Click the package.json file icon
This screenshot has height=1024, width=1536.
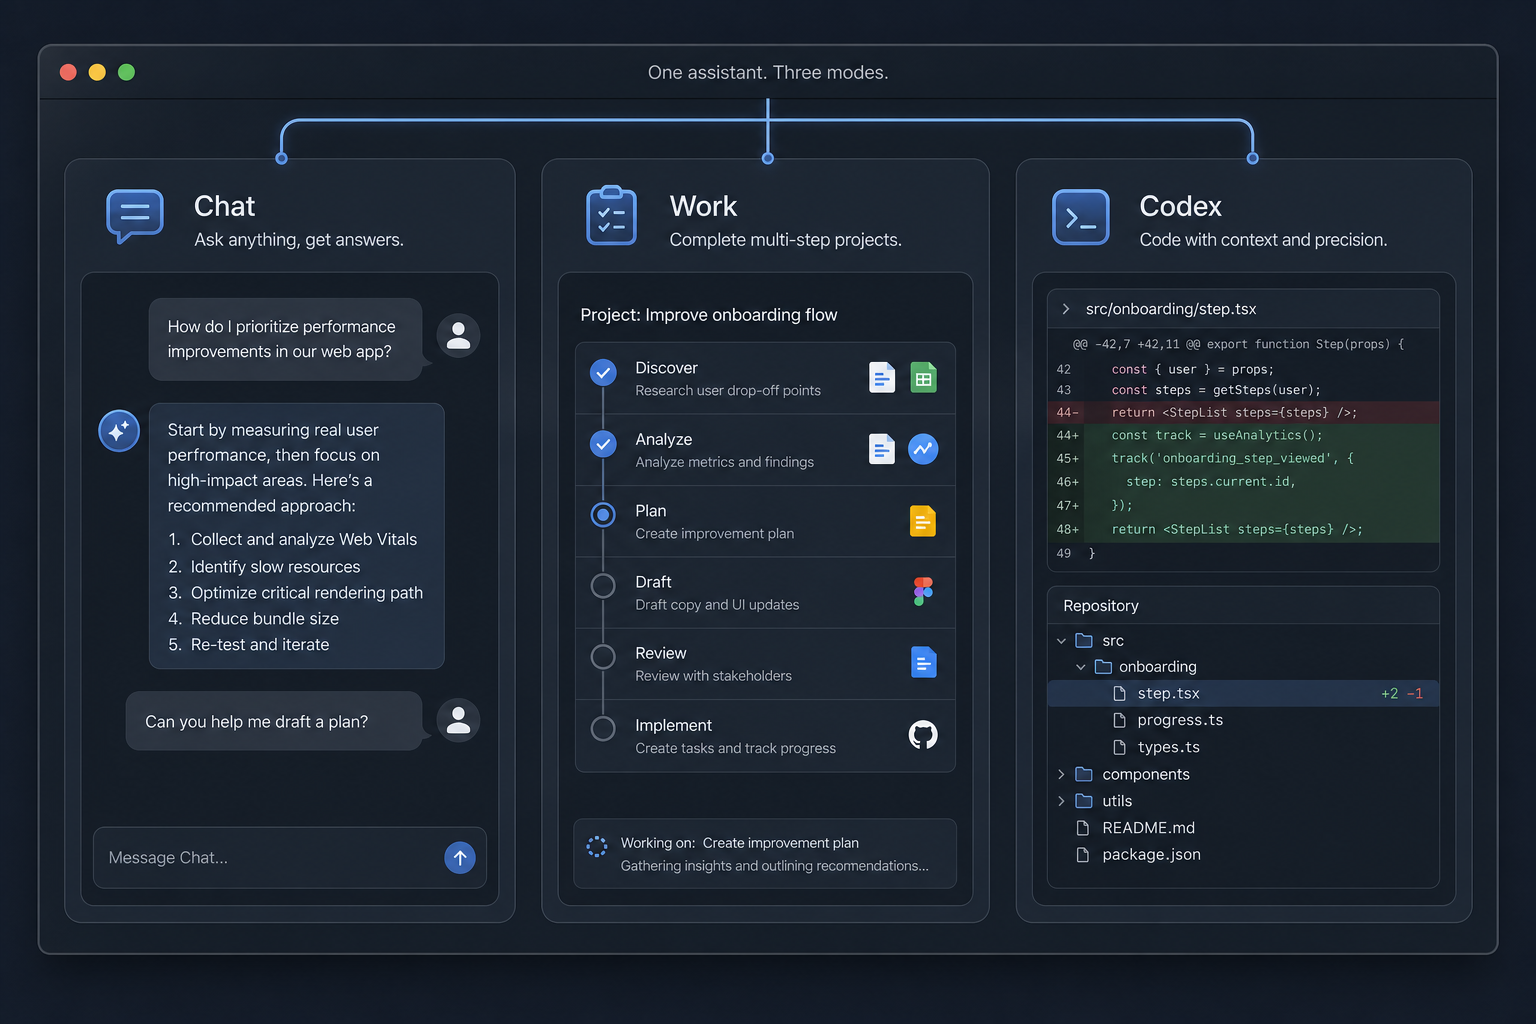[1083, 855]
